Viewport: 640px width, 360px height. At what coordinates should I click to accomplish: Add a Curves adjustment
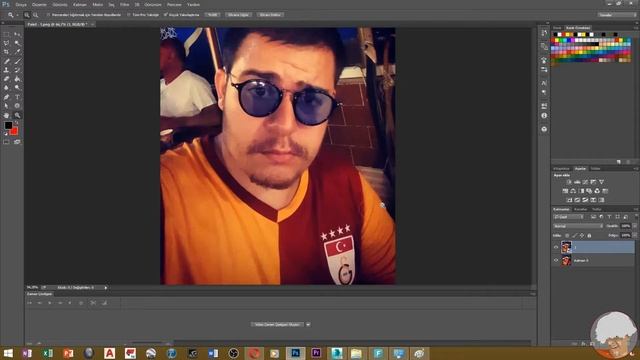pos(585,182)
